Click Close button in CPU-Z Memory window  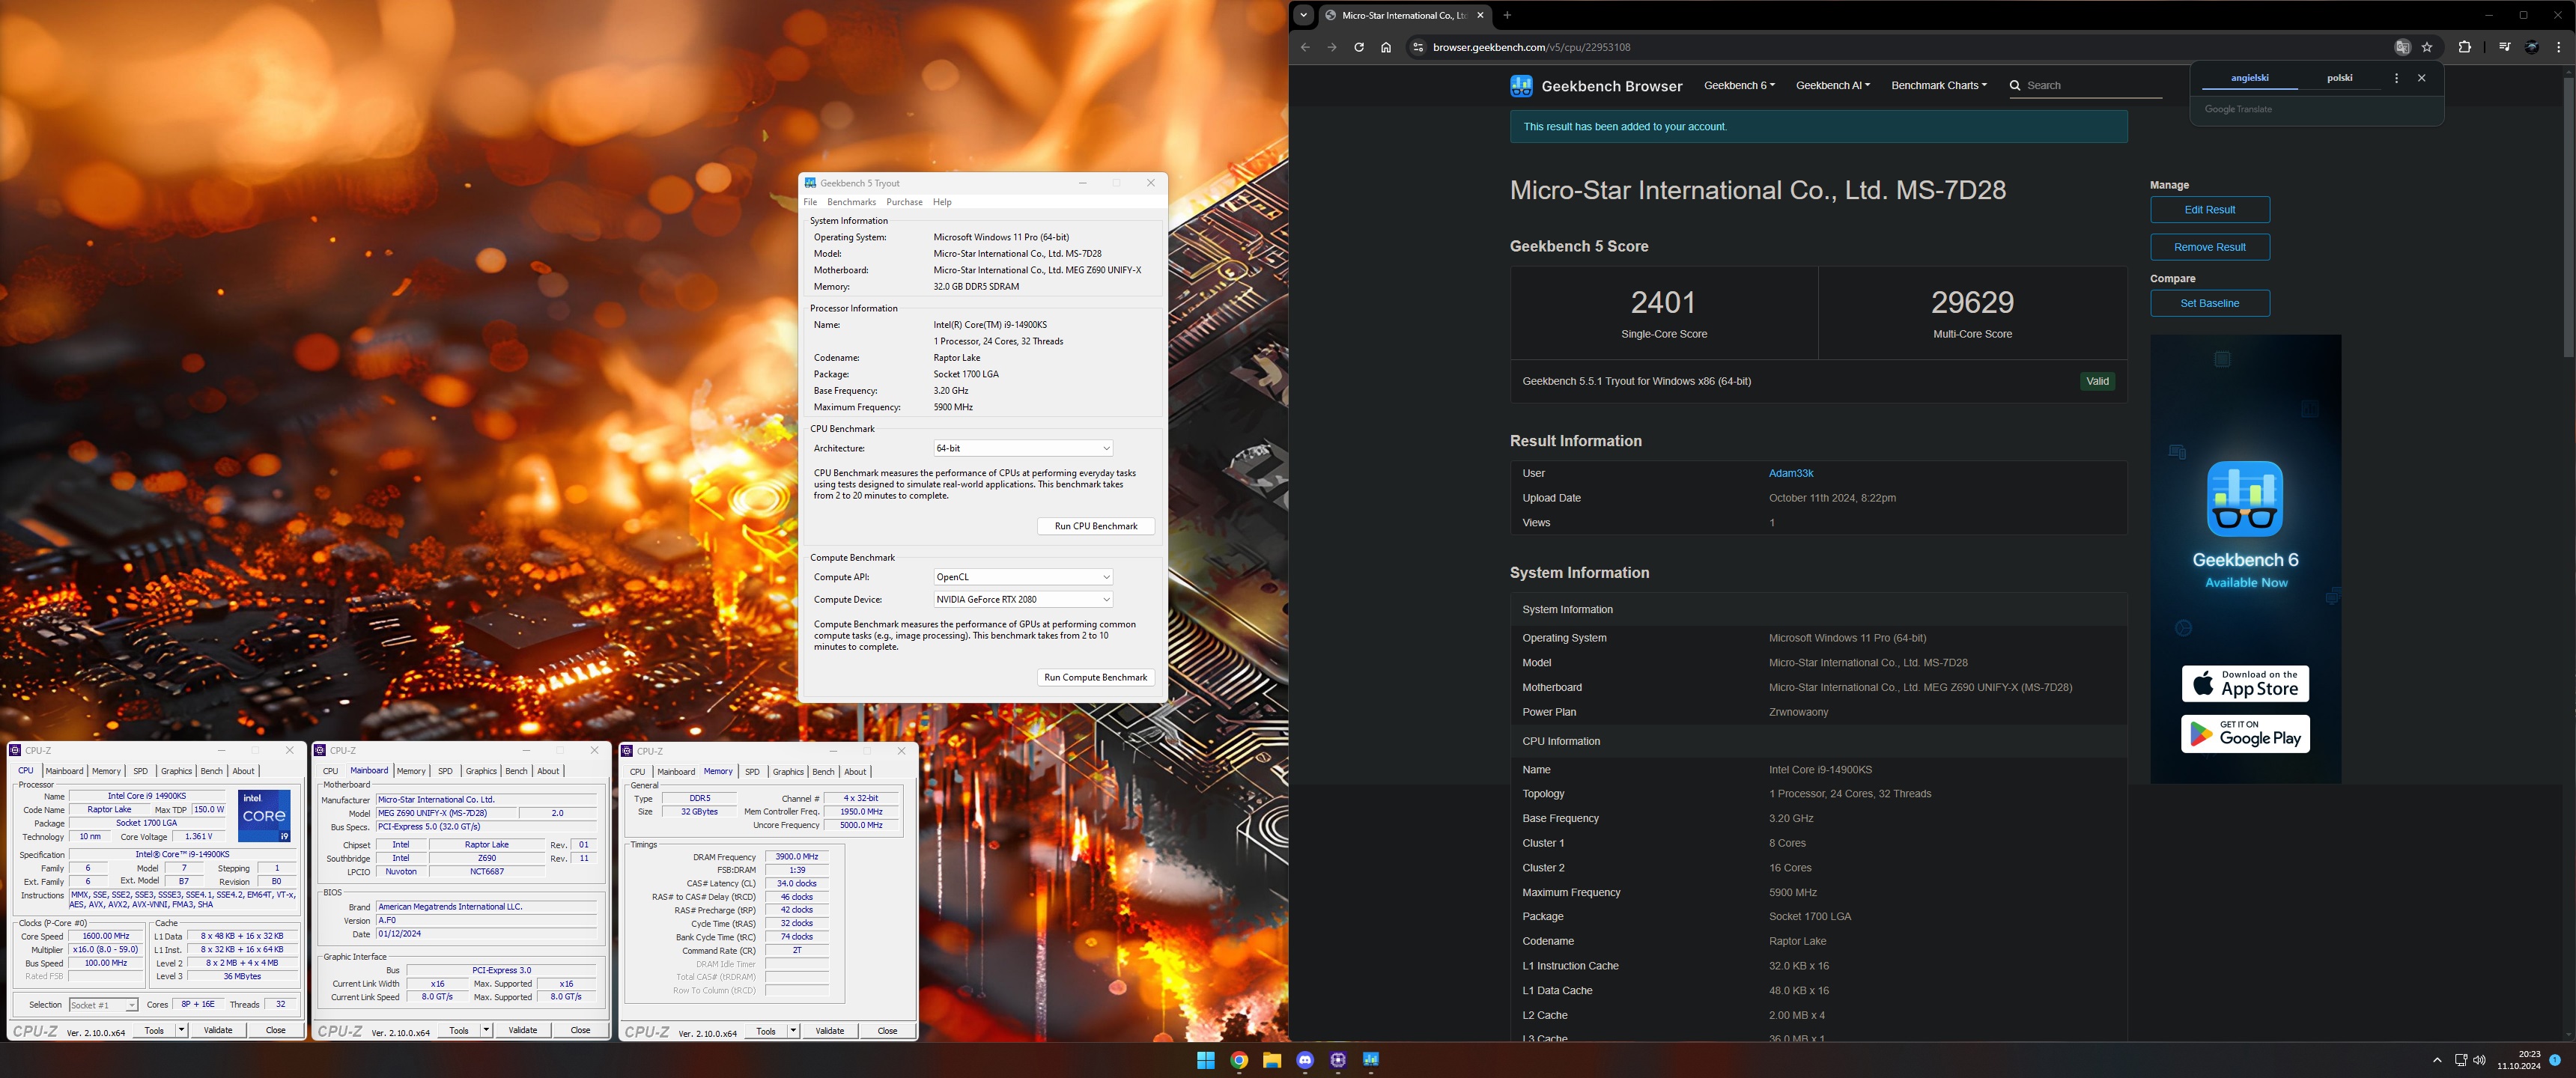887,1031
